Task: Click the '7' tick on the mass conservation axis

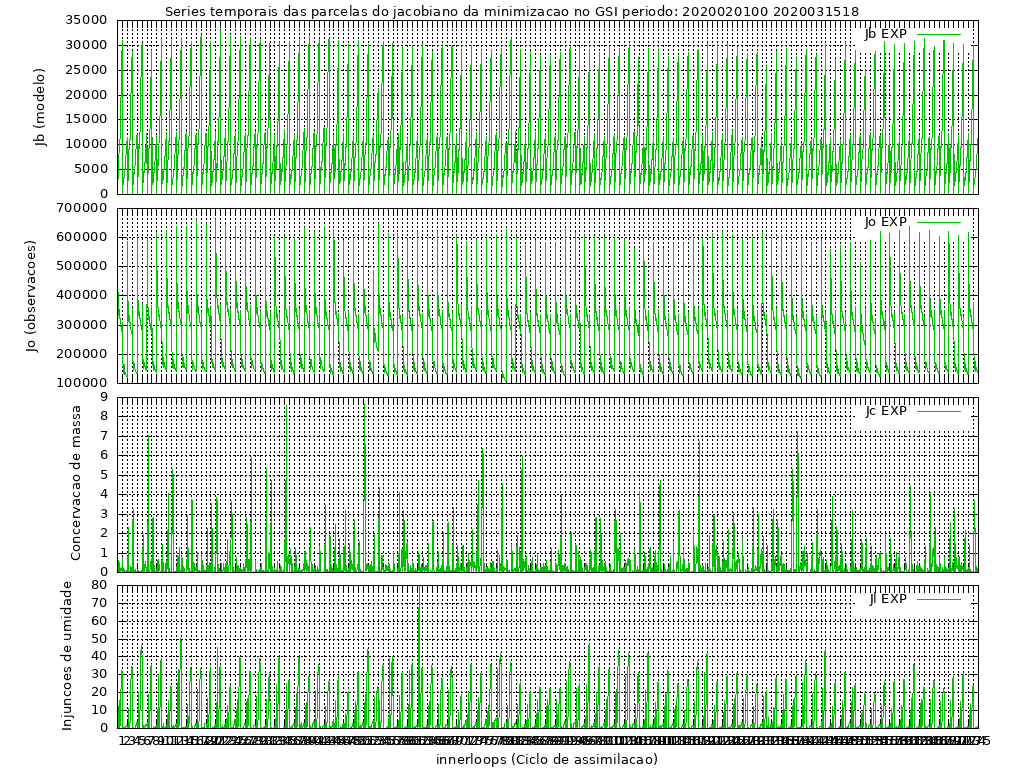Action: tap(104, 436)
